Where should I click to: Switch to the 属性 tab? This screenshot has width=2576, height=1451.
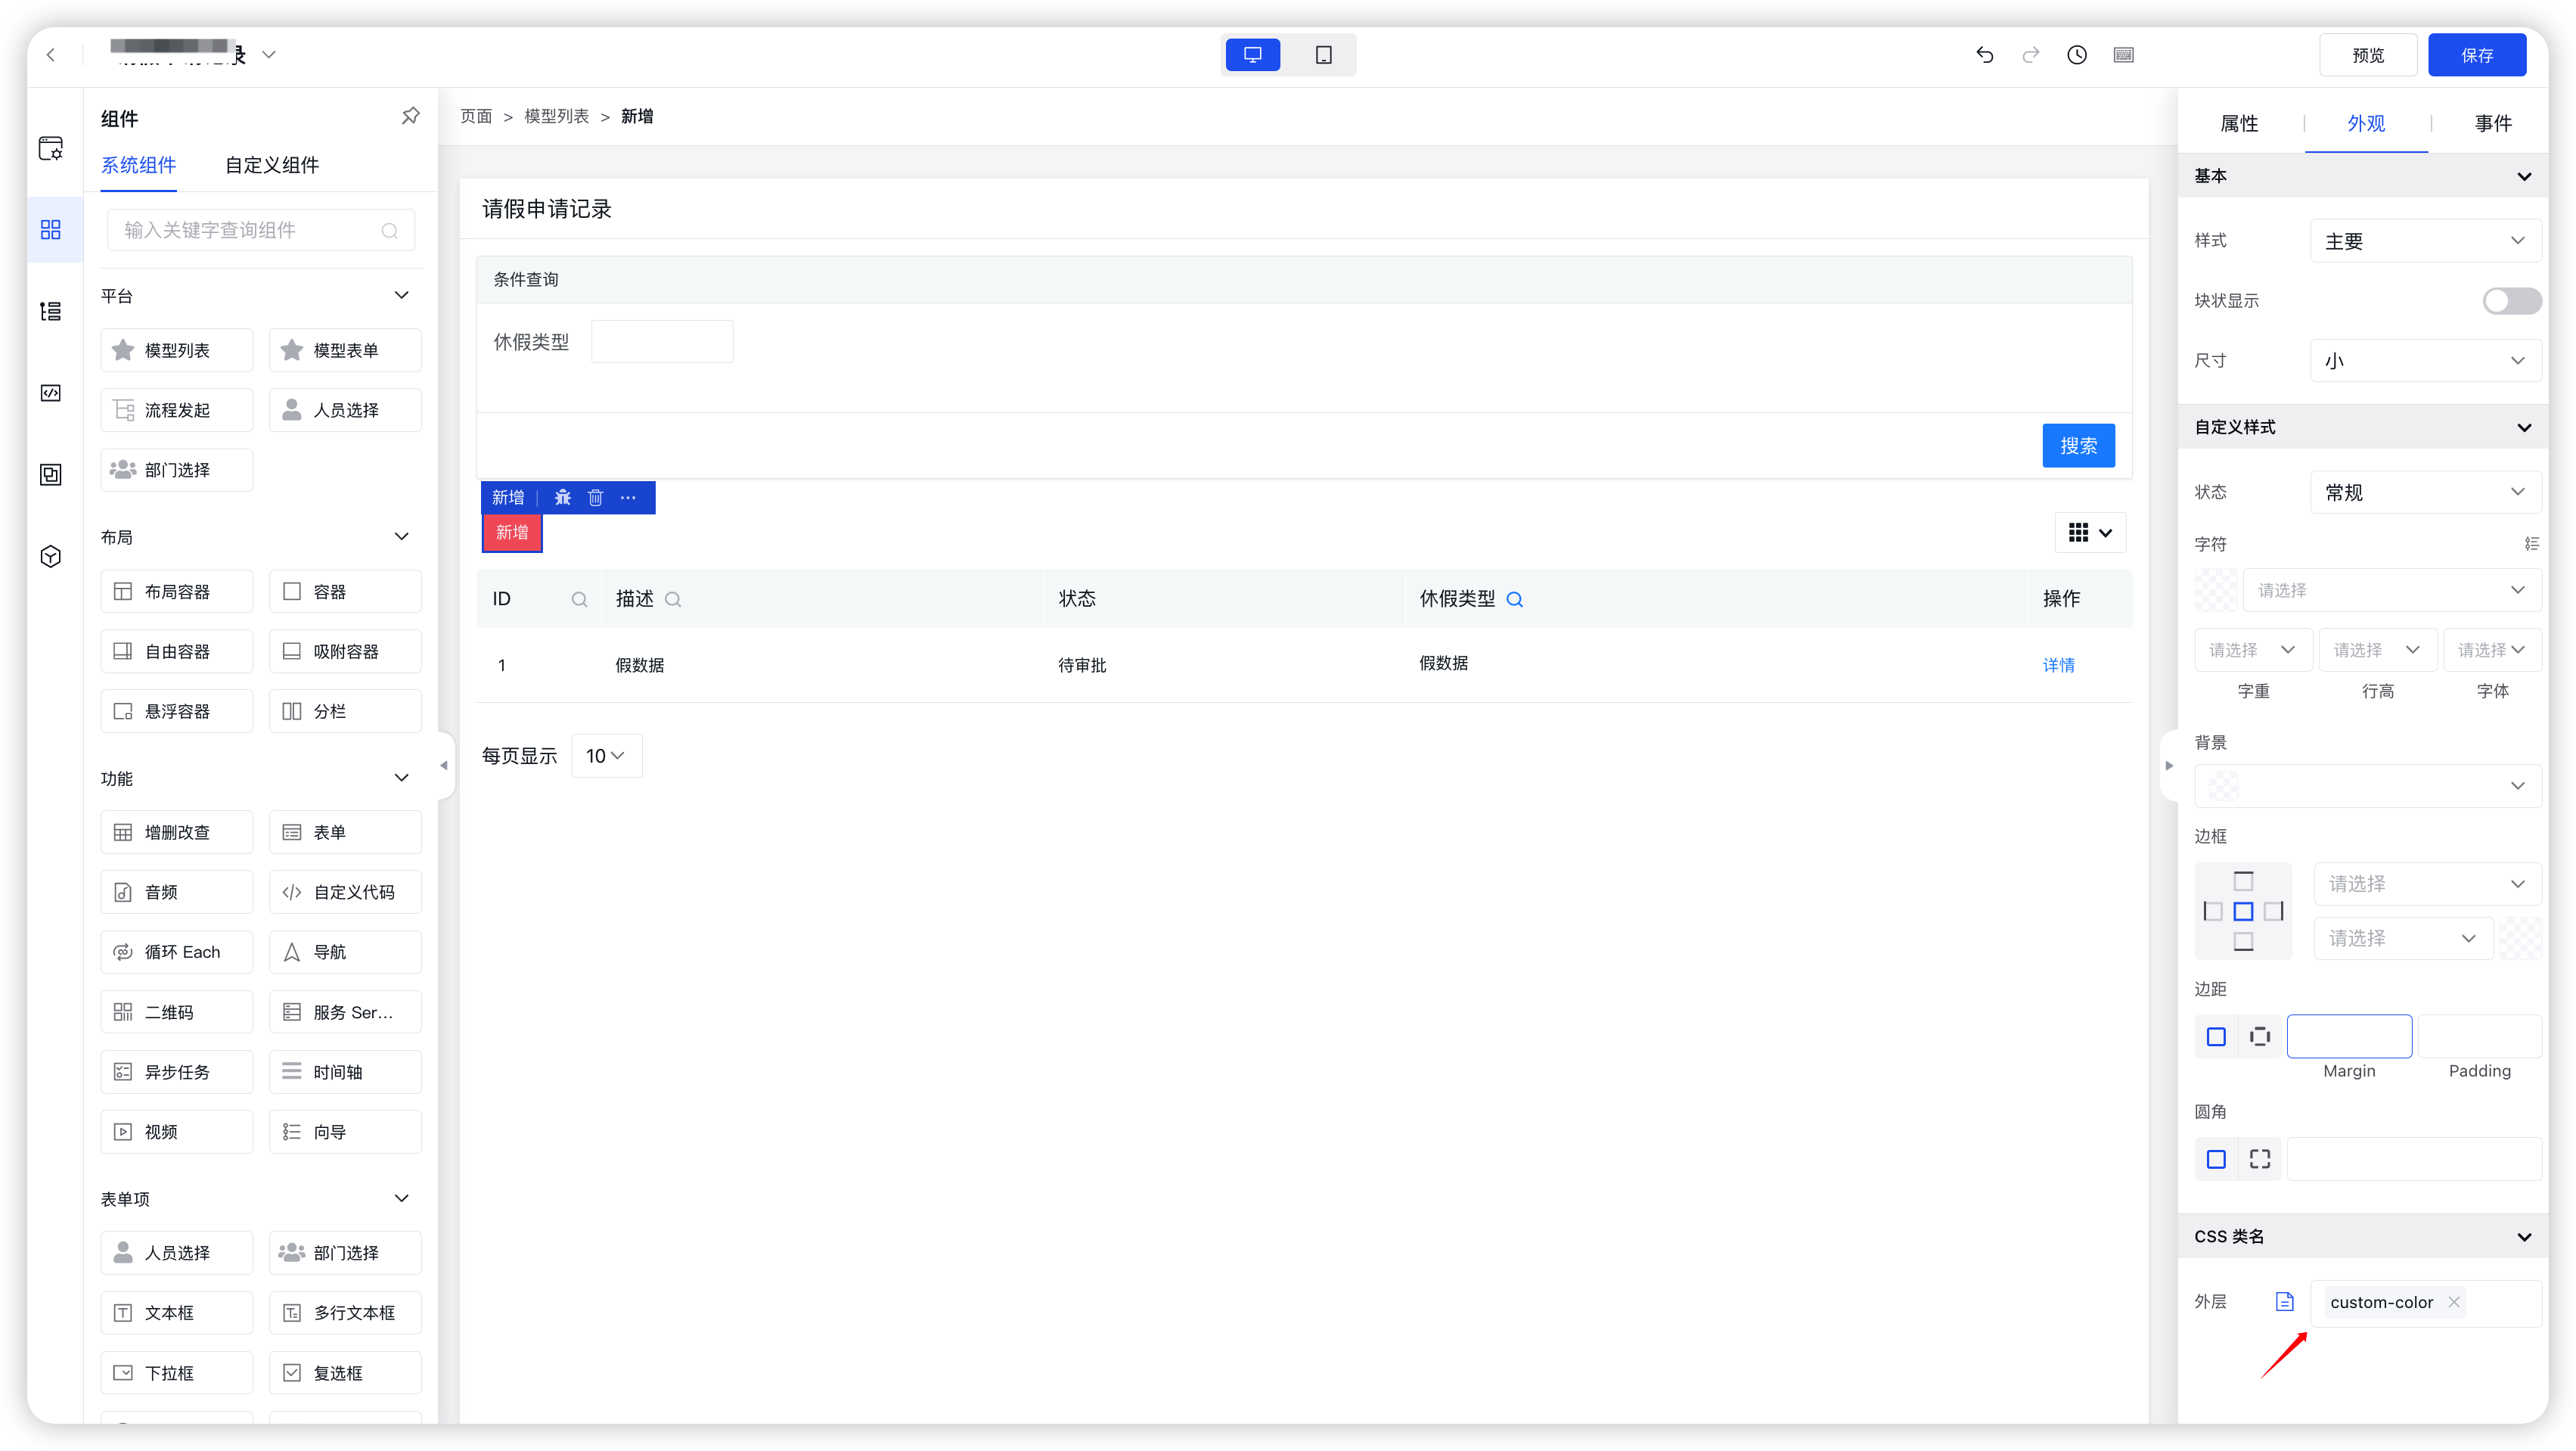coord(2239,123)
